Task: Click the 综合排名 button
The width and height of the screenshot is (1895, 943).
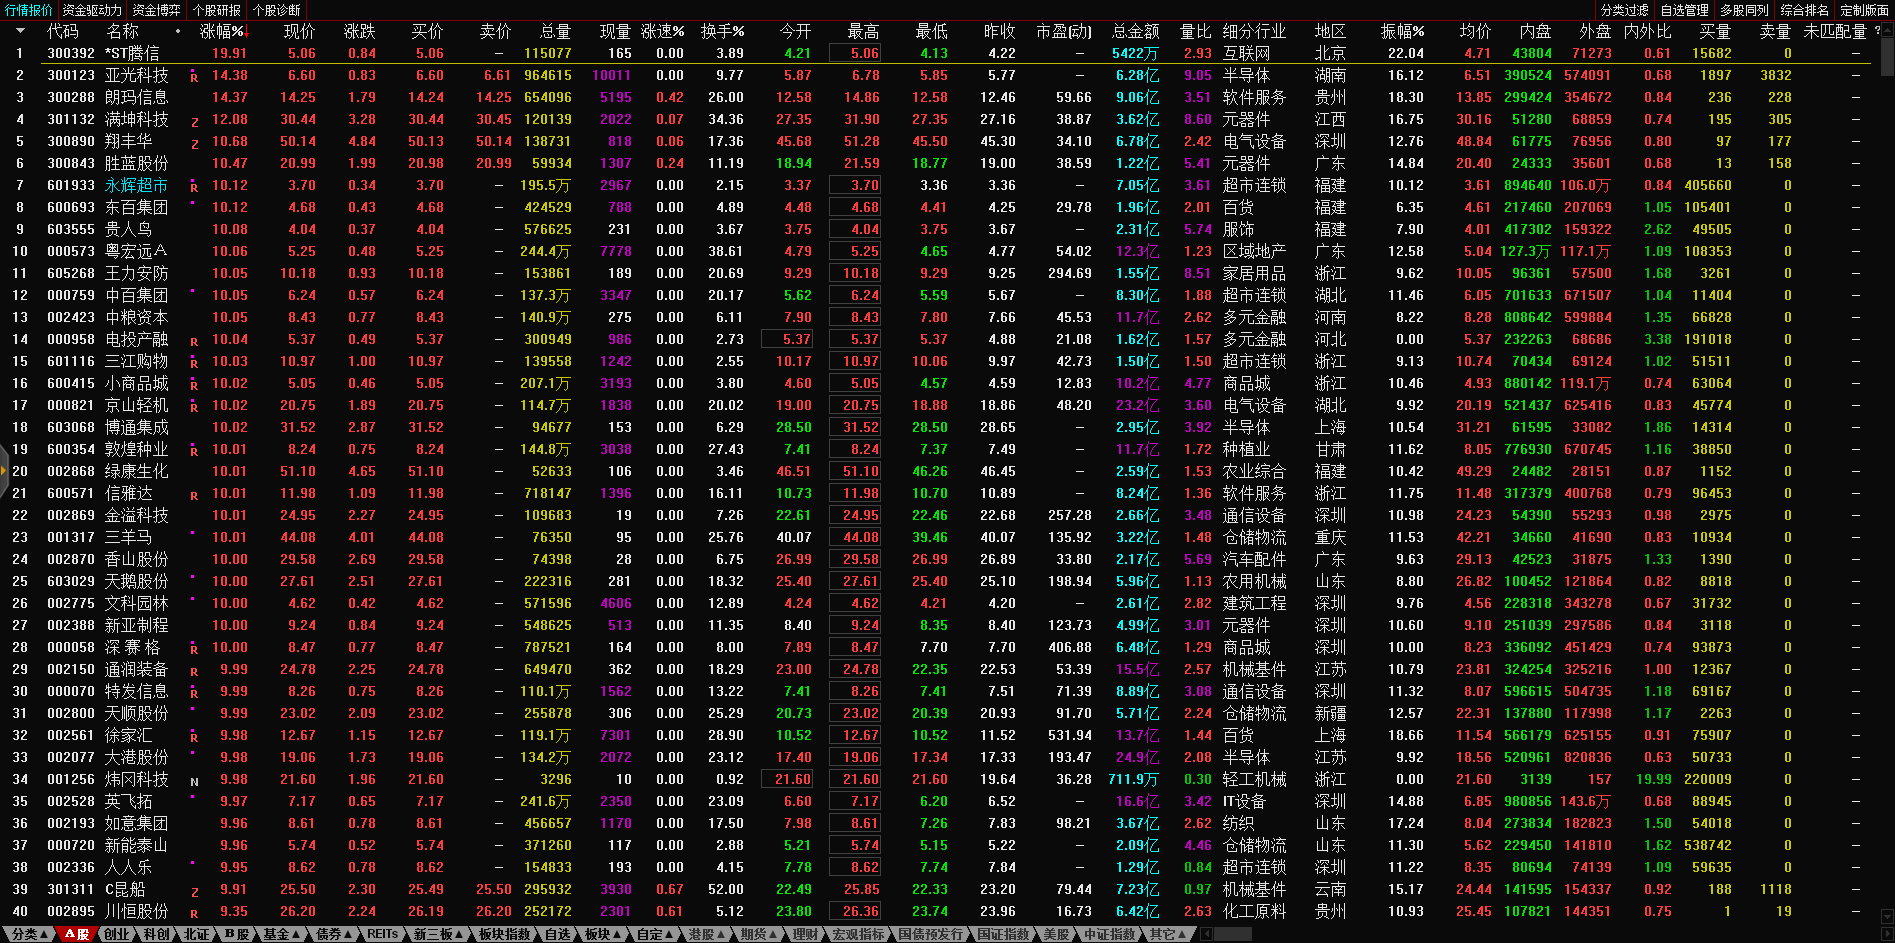Action: point(1804,10)
